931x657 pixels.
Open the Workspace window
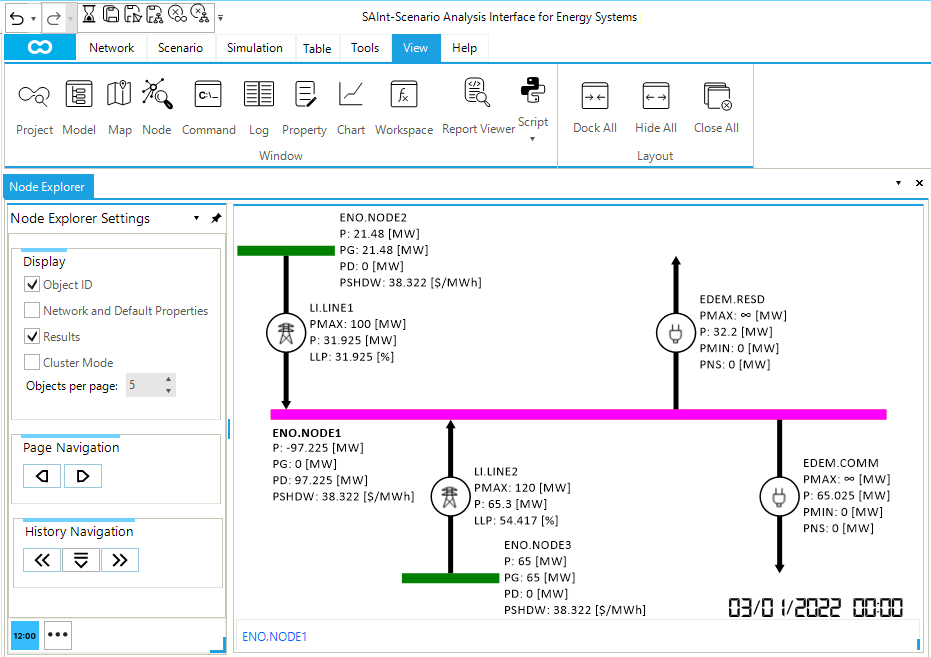point(404,107)
